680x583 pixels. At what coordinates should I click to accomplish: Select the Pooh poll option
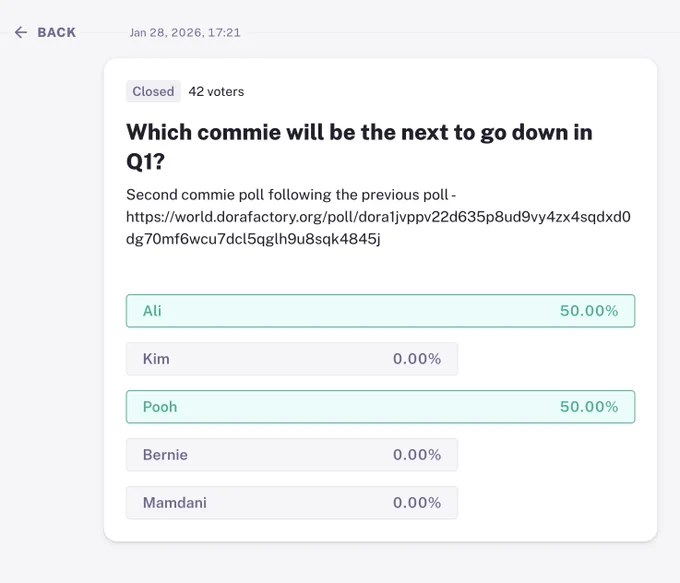(380, 407)
